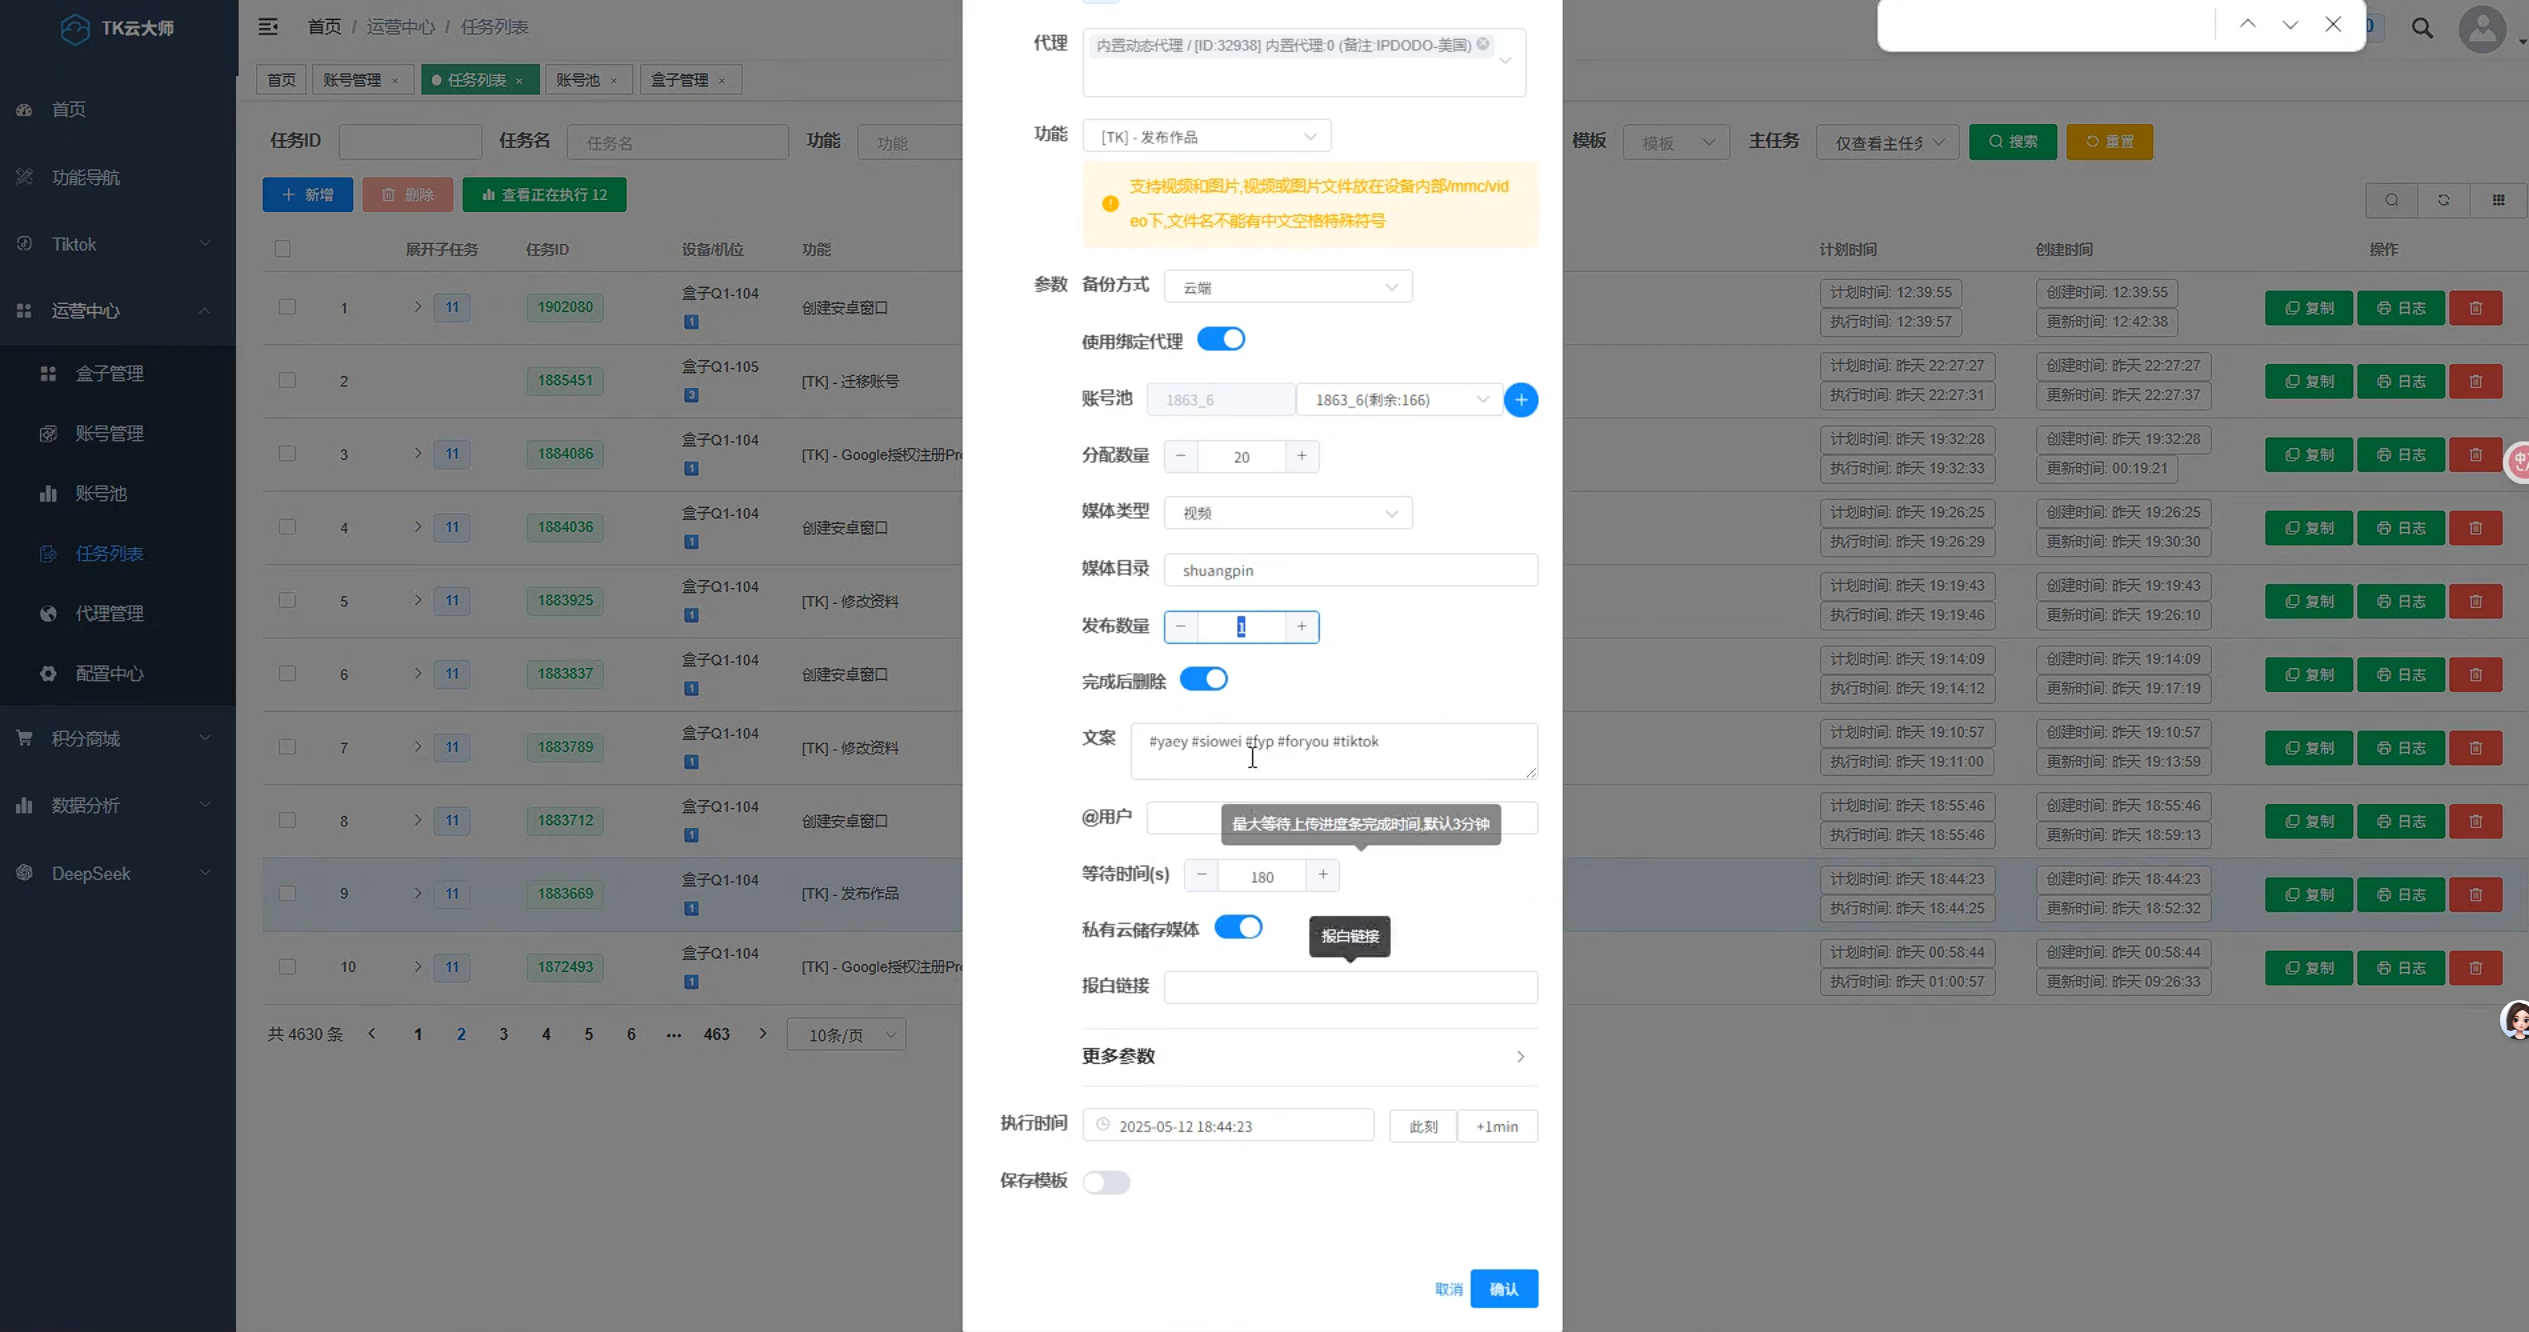Click the column settings grid icon

2498,200
